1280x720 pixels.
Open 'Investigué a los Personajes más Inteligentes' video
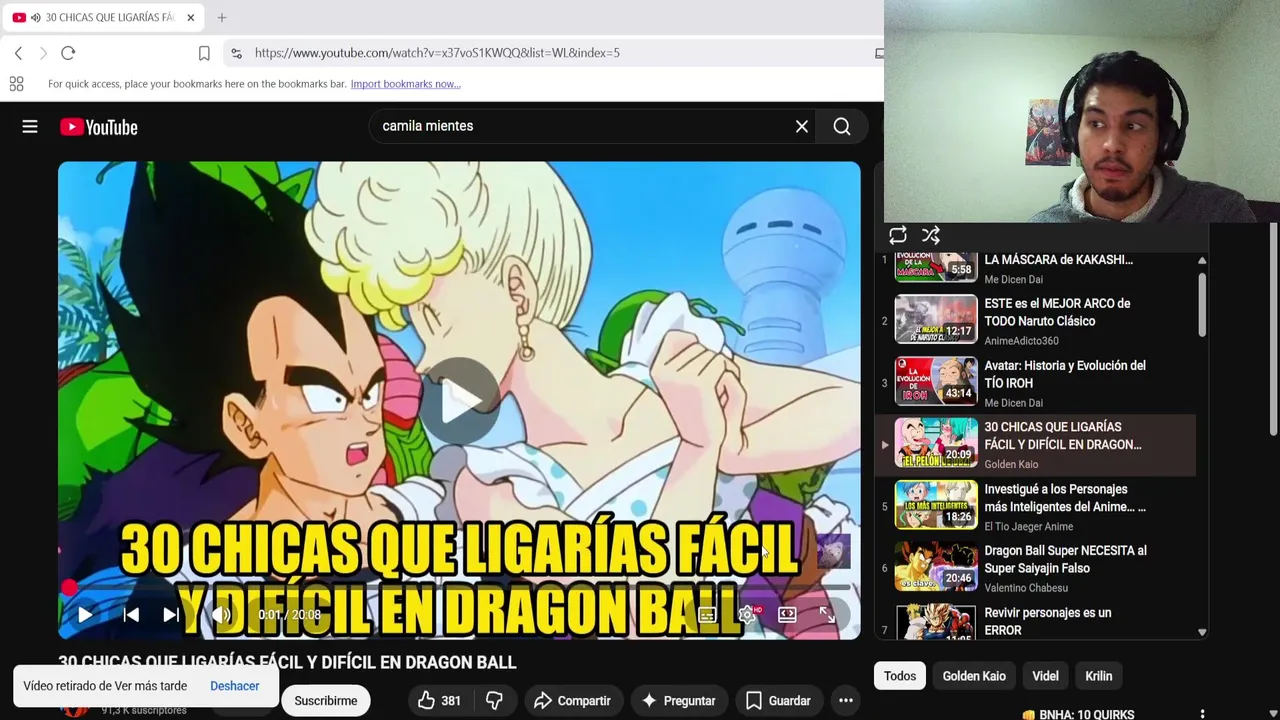[x=1035, y=507]
